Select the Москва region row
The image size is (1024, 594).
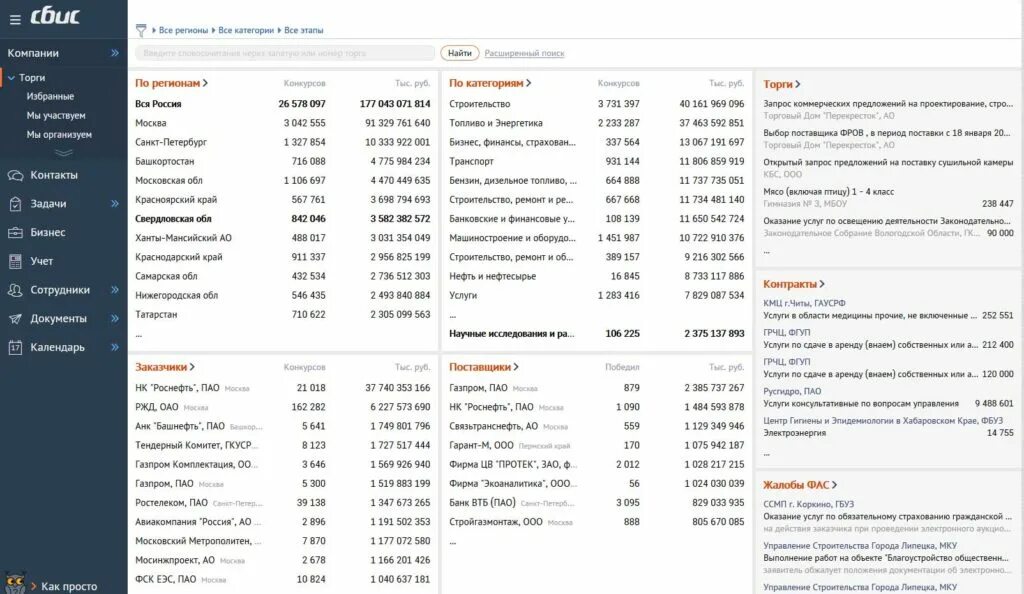coord(283,123)
